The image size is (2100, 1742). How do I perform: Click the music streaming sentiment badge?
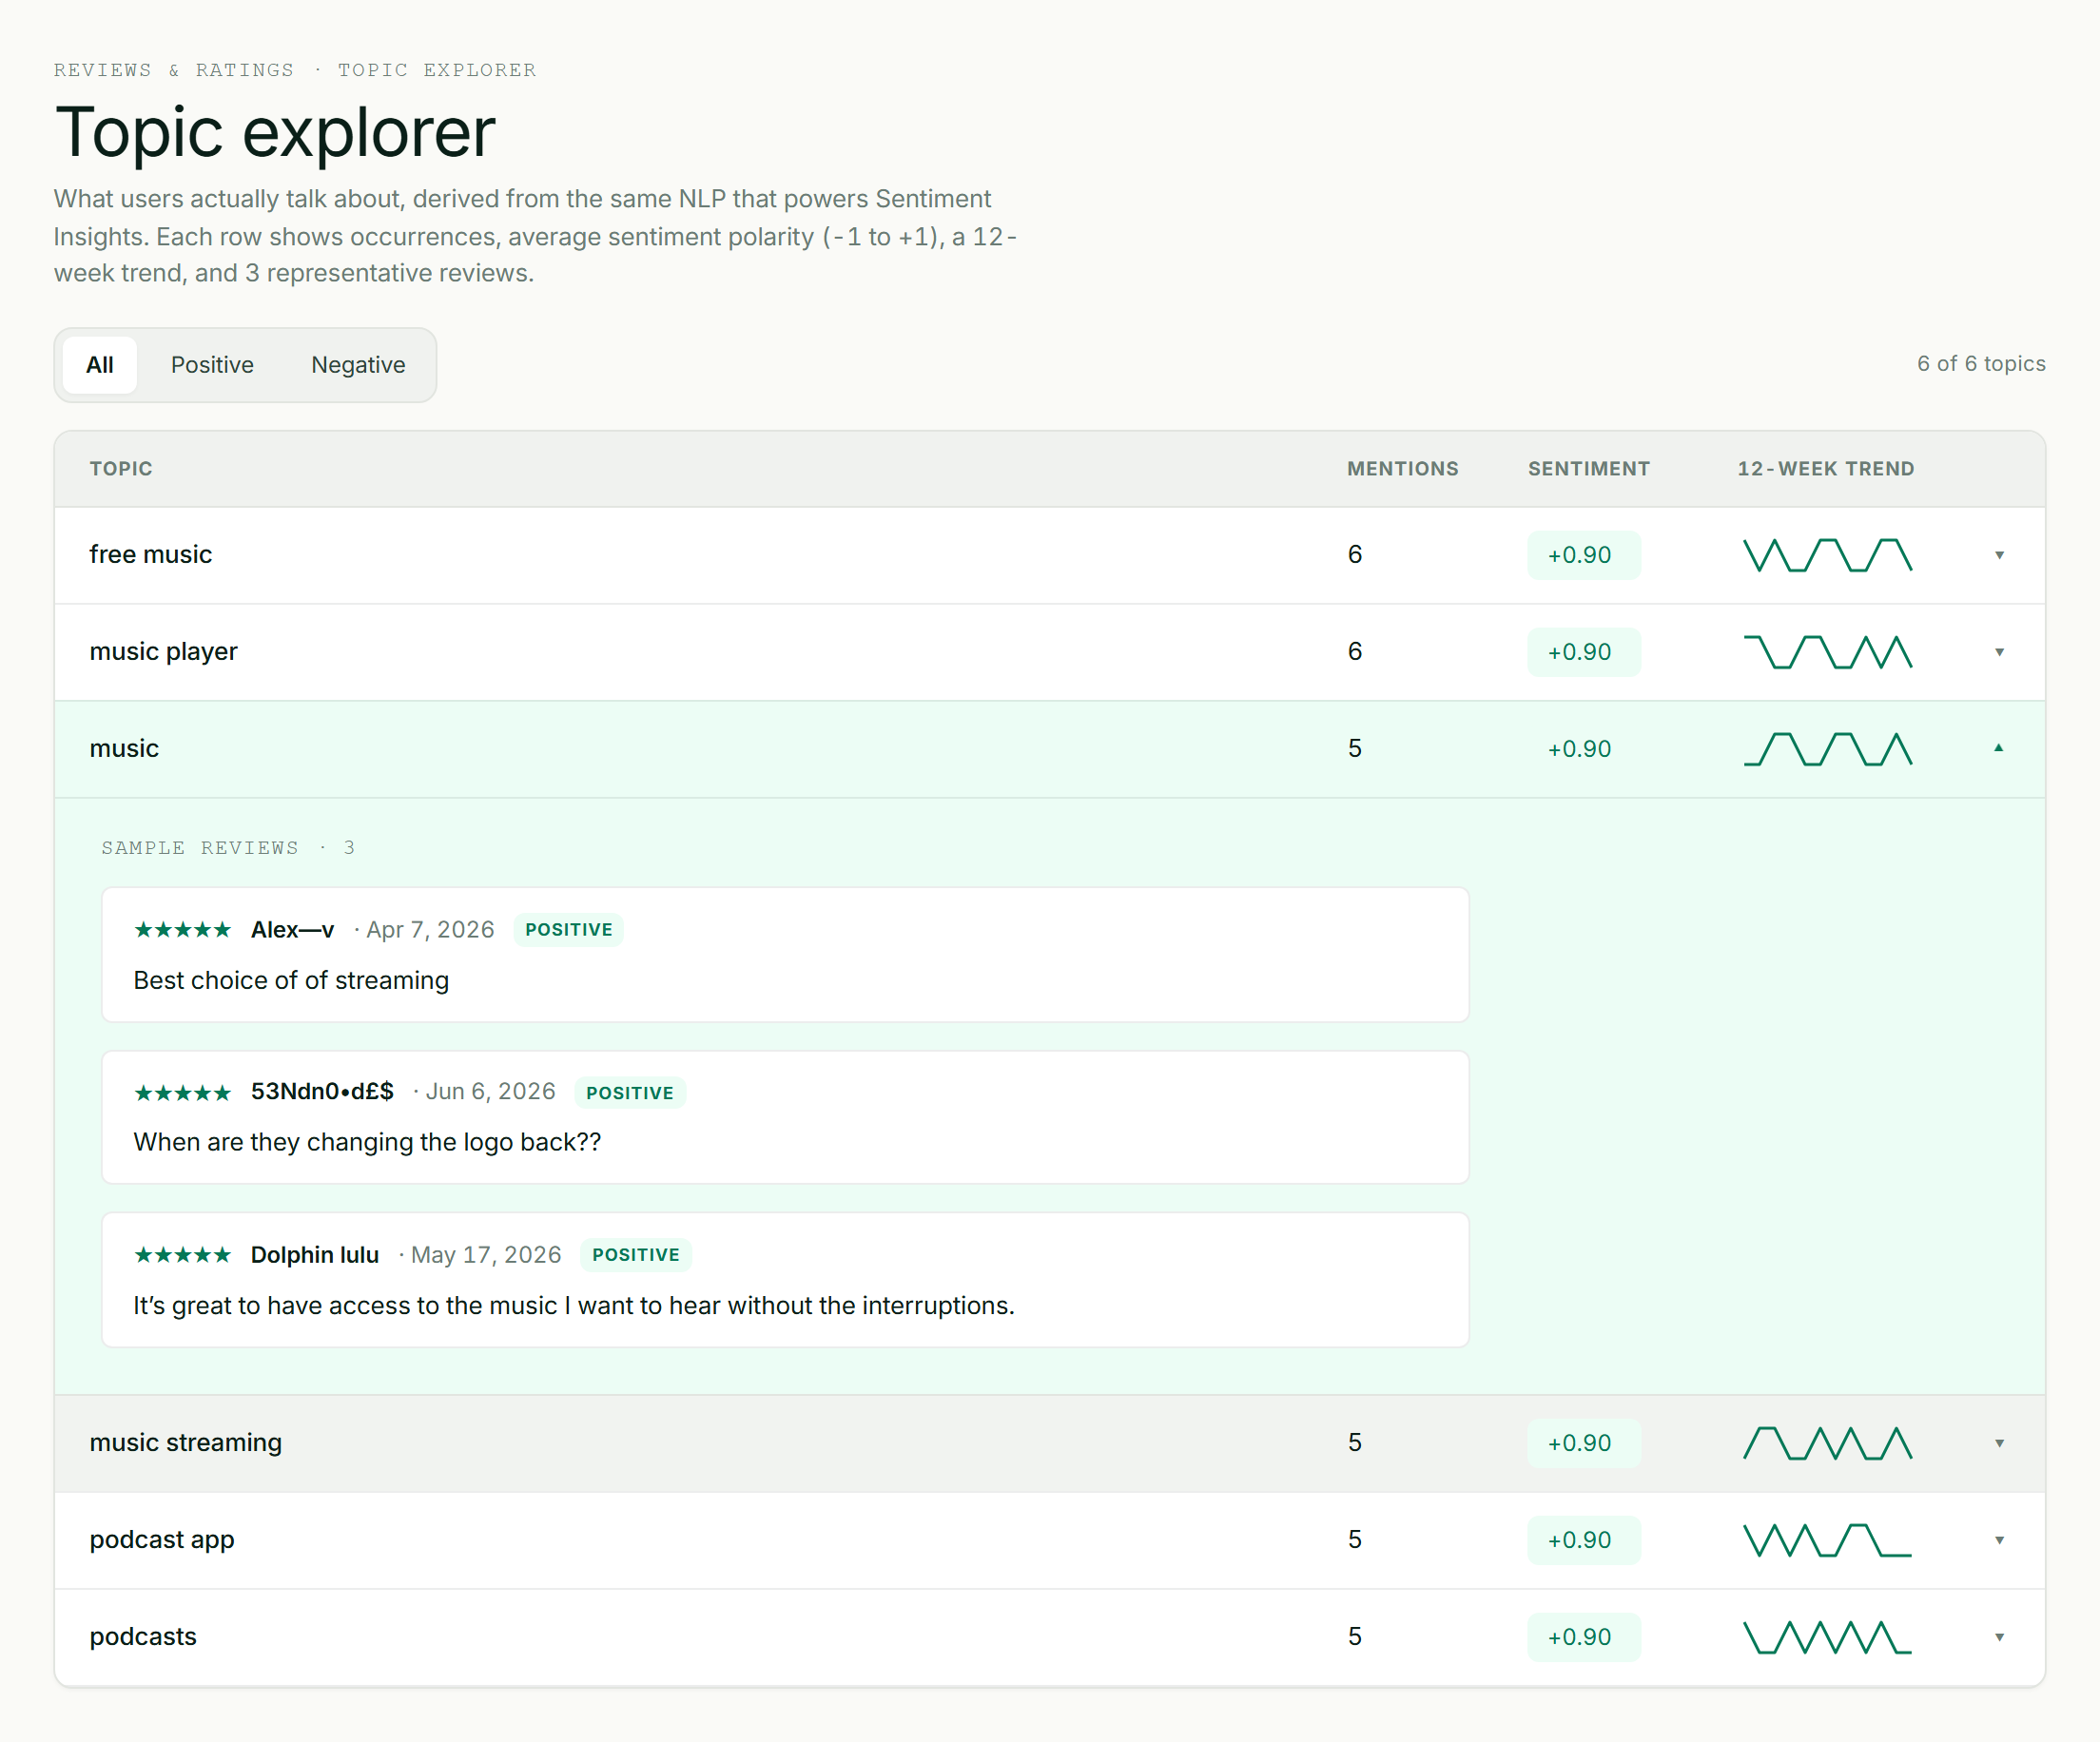pyautogui.click(x=1584, y=1443)
